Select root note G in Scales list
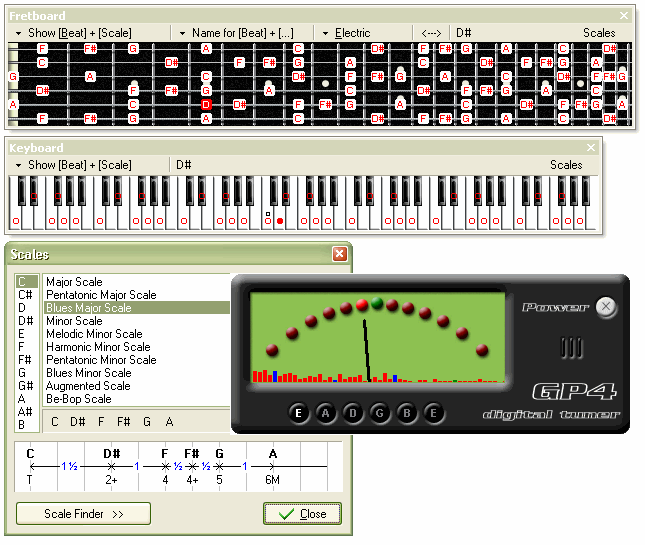This screenshot has width=645, height=545. point(27,373)
